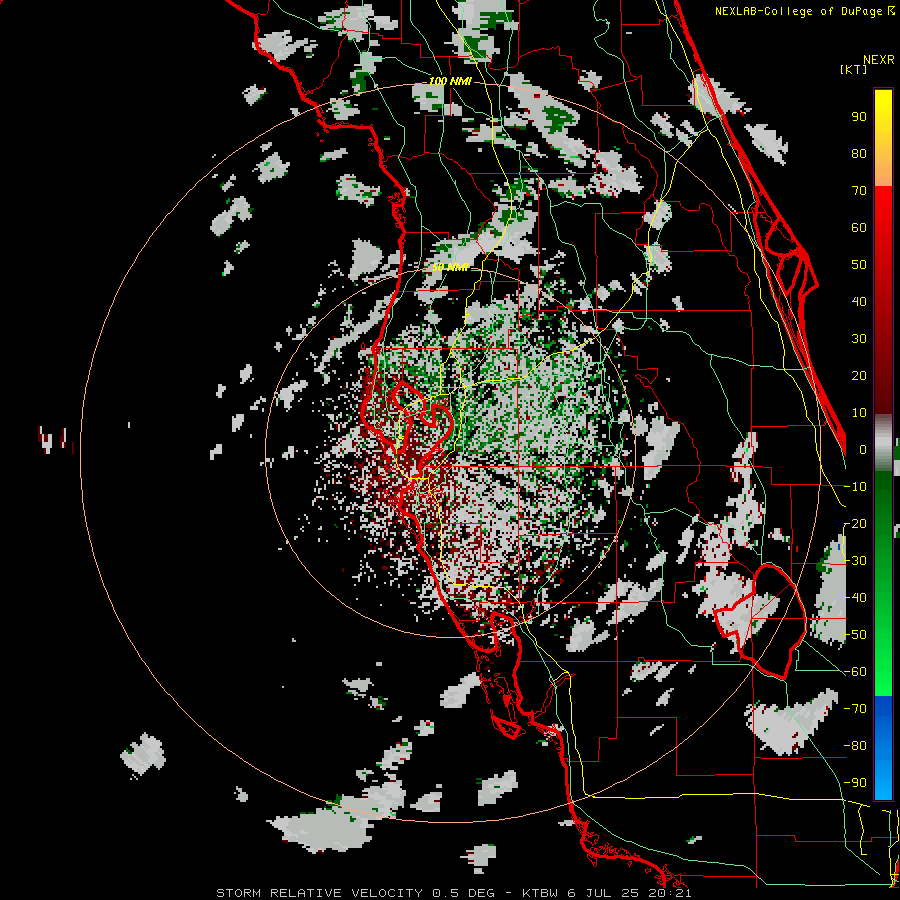Click the 70 value on the velocity scale
Screen dimensions: 900x900
(x=859, y=191)
